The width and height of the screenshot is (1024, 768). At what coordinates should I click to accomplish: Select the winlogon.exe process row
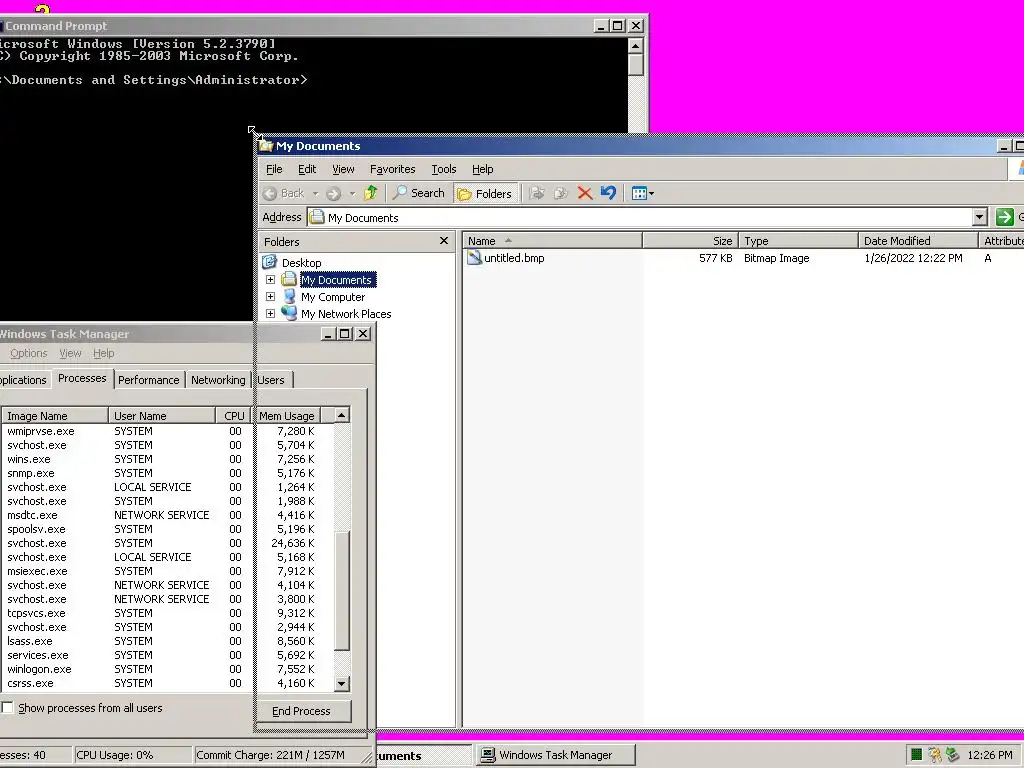click(167, 669)
